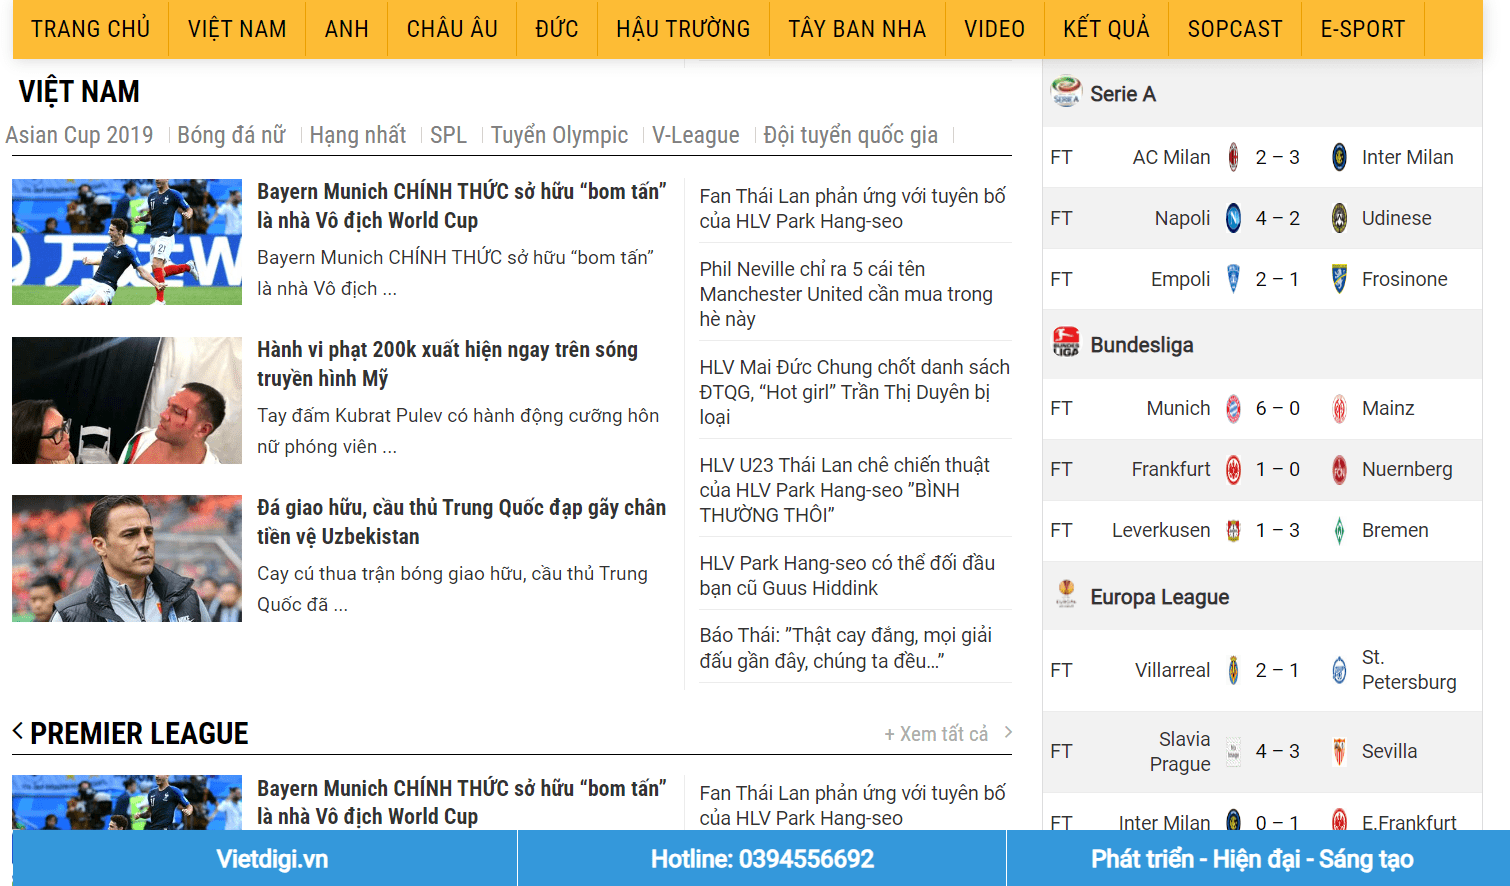Open the Xem tất cả link
The width and height of the screenshot is (1510, 886).
point(936,734)
